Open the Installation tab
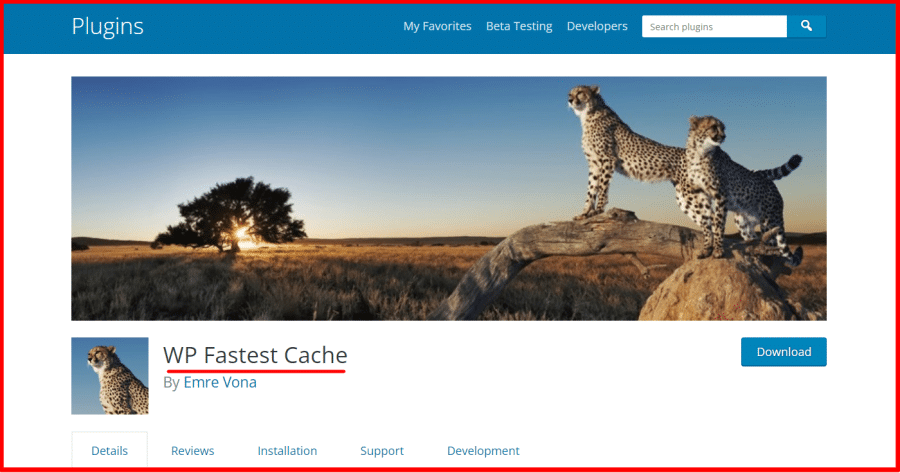 click(x=287, y=451)
